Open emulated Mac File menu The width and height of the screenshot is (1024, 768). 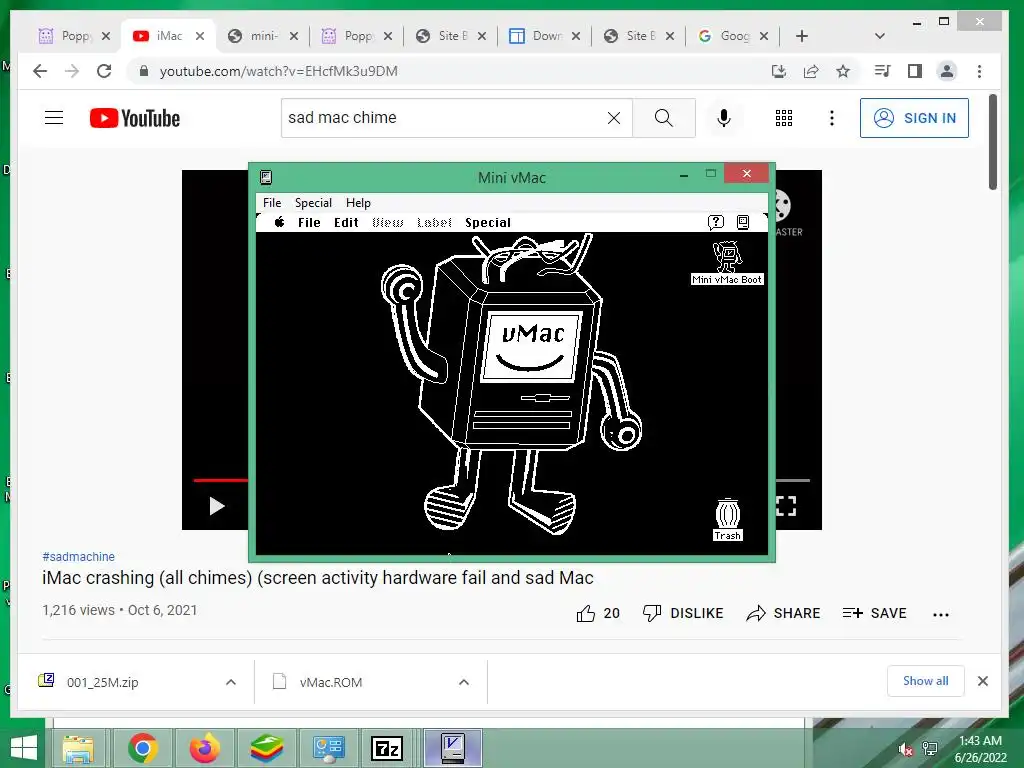point(309,222)
